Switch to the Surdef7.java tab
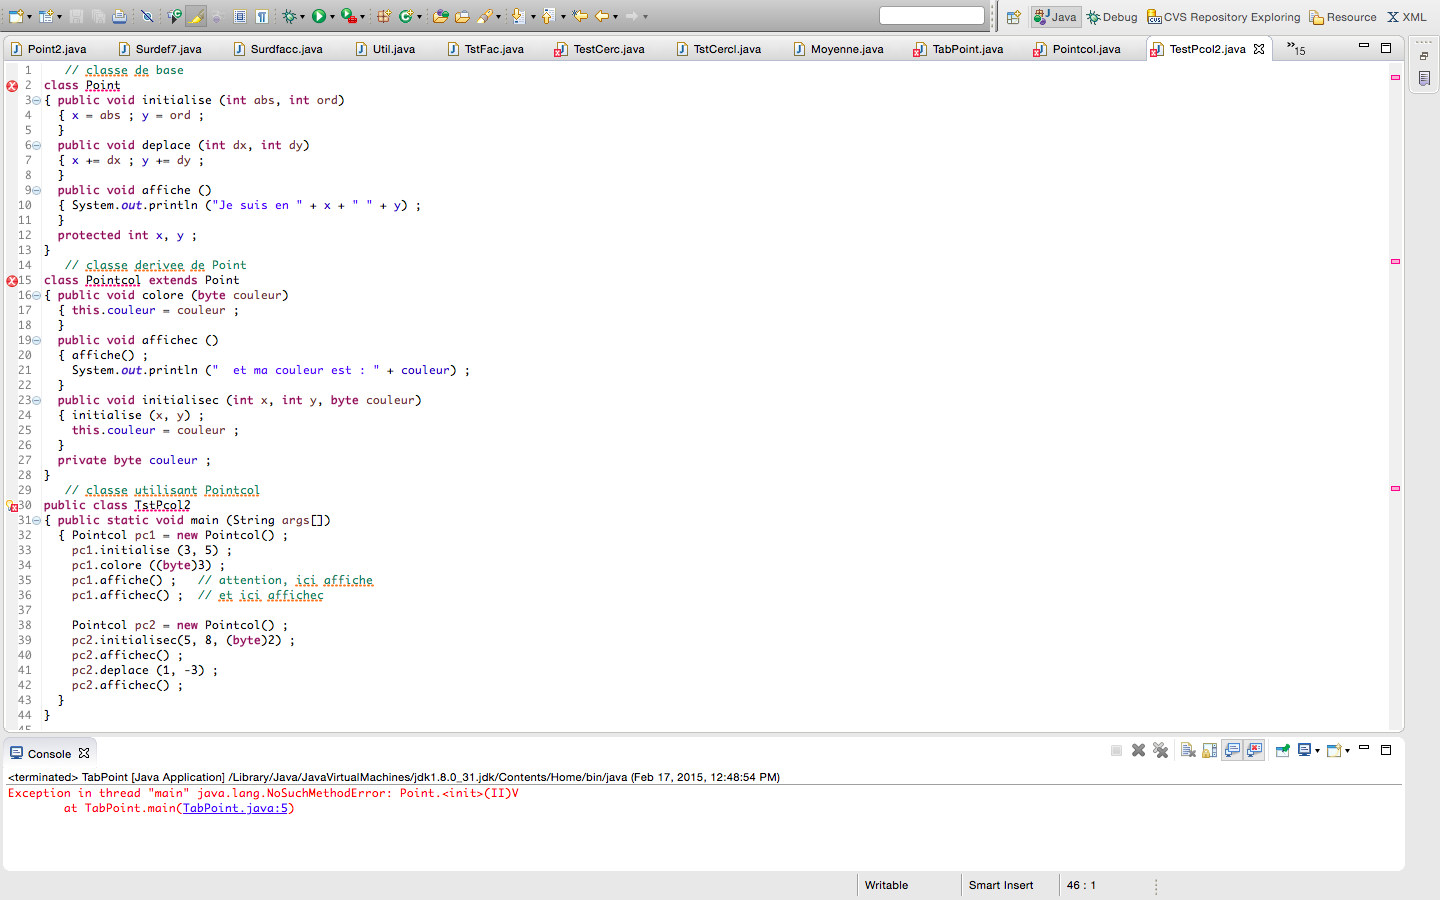The width and height of the screenshot is (1440, 900). (160, 49)
